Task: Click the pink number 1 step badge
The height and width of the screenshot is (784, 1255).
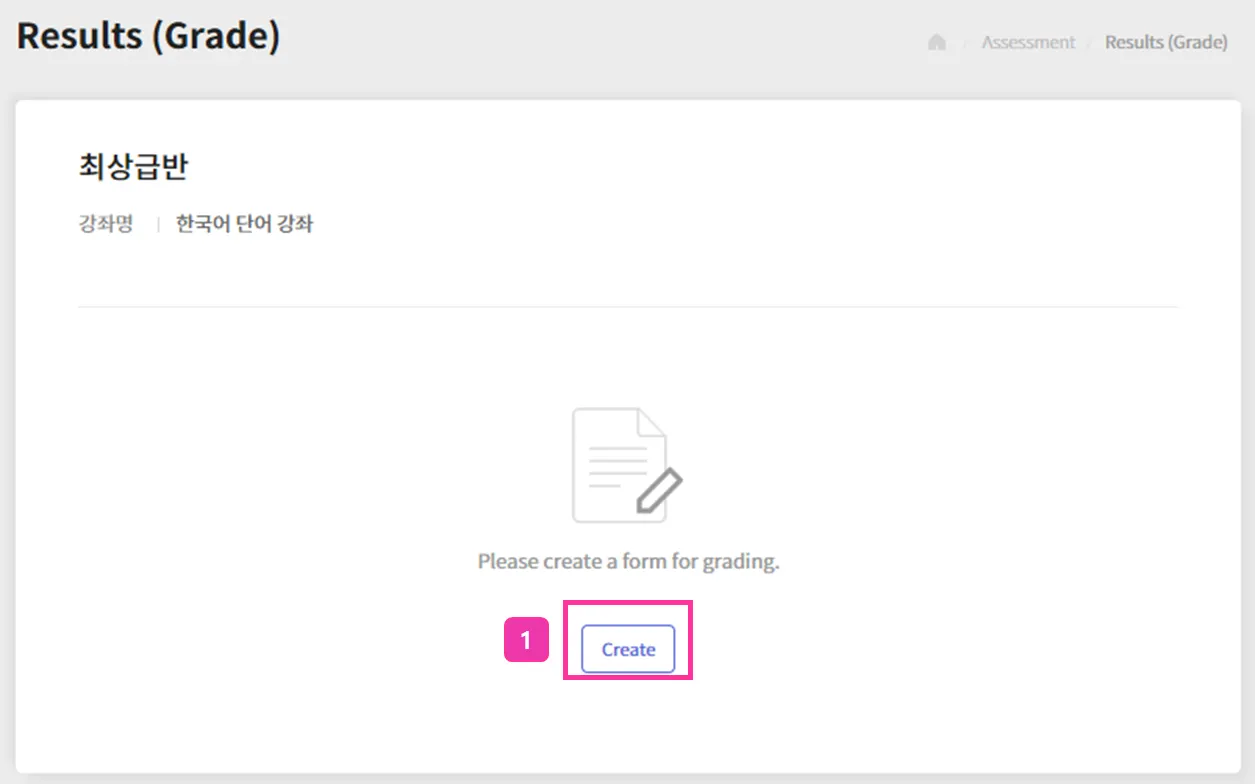Action: (x=526, y=640)
